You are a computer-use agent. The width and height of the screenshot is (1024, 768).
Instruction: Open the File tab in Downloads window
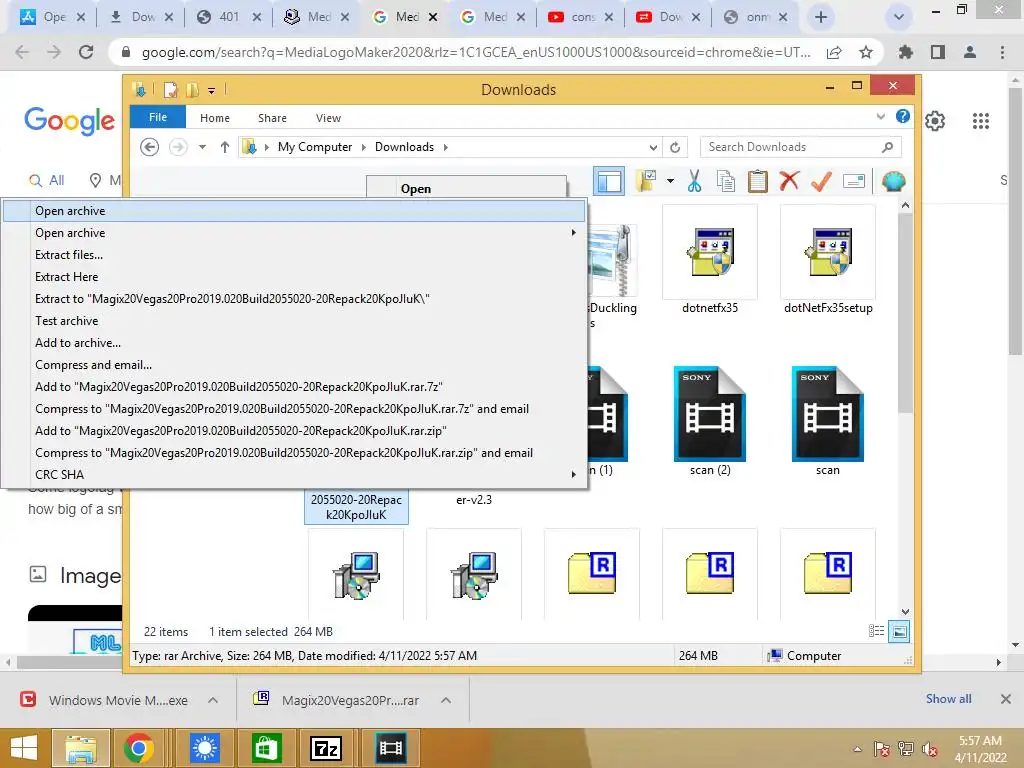pos(158,117)
